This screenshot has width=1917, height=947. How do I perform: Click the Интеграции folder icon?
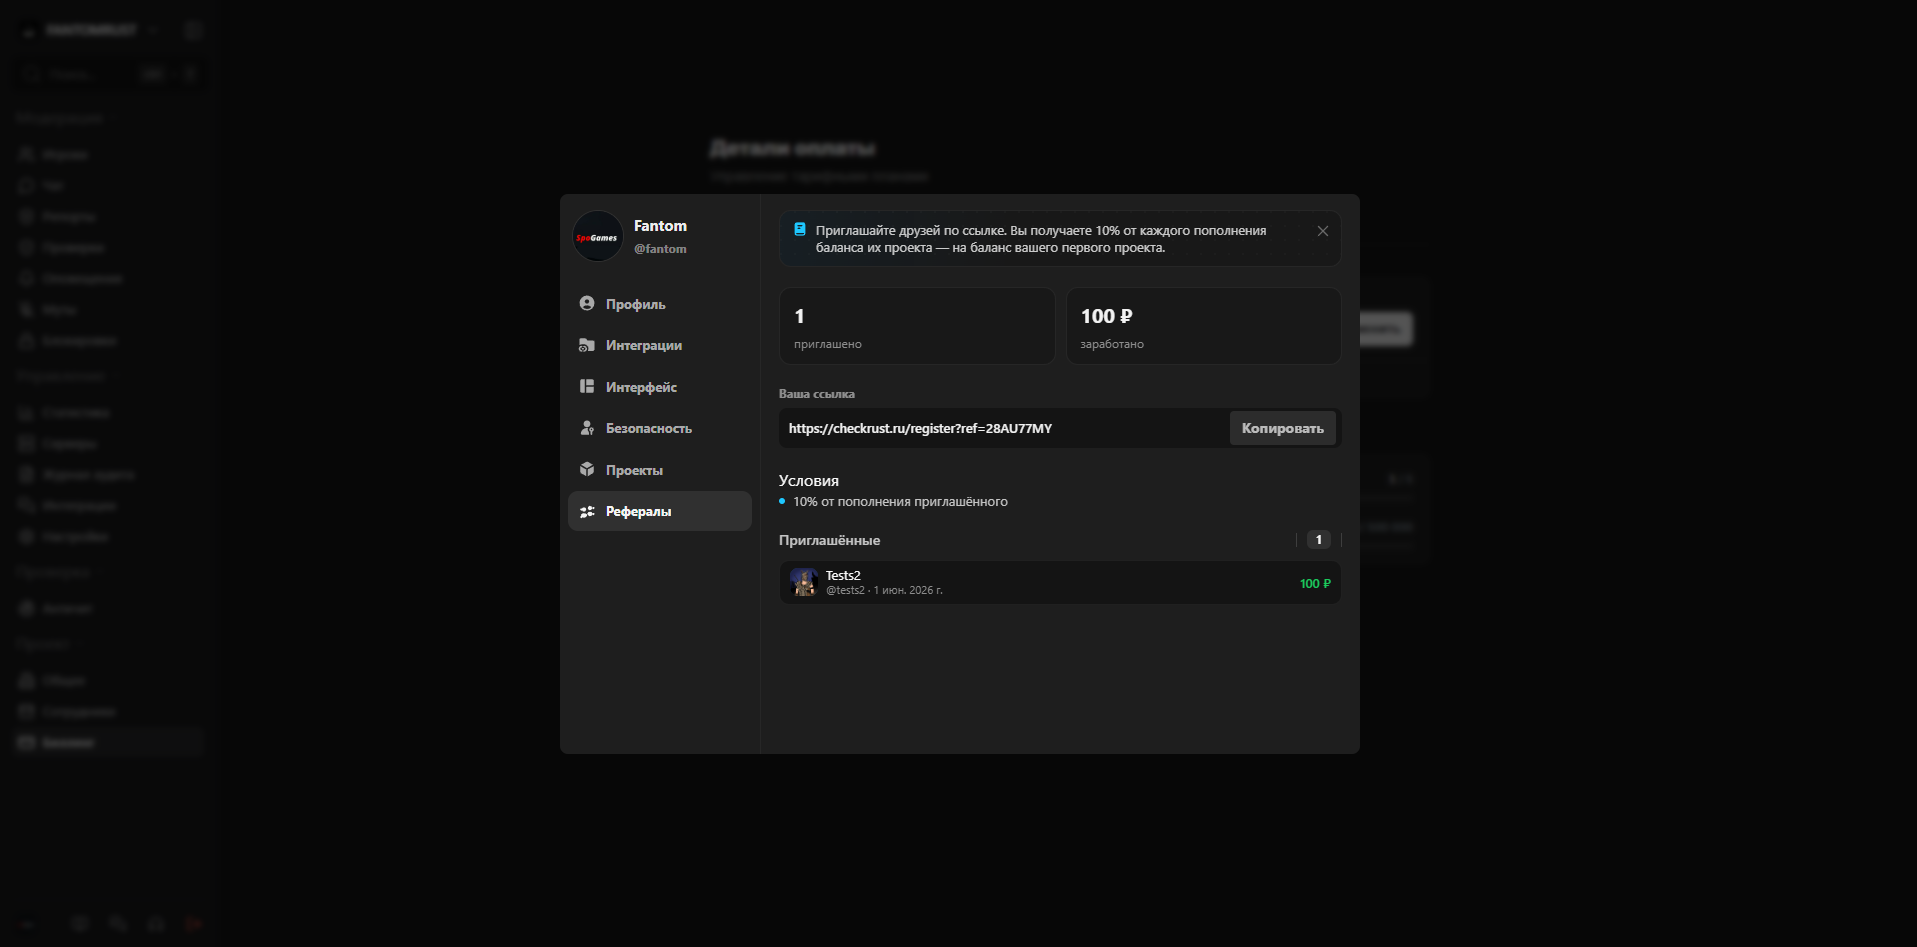click(x=587, y=345)
